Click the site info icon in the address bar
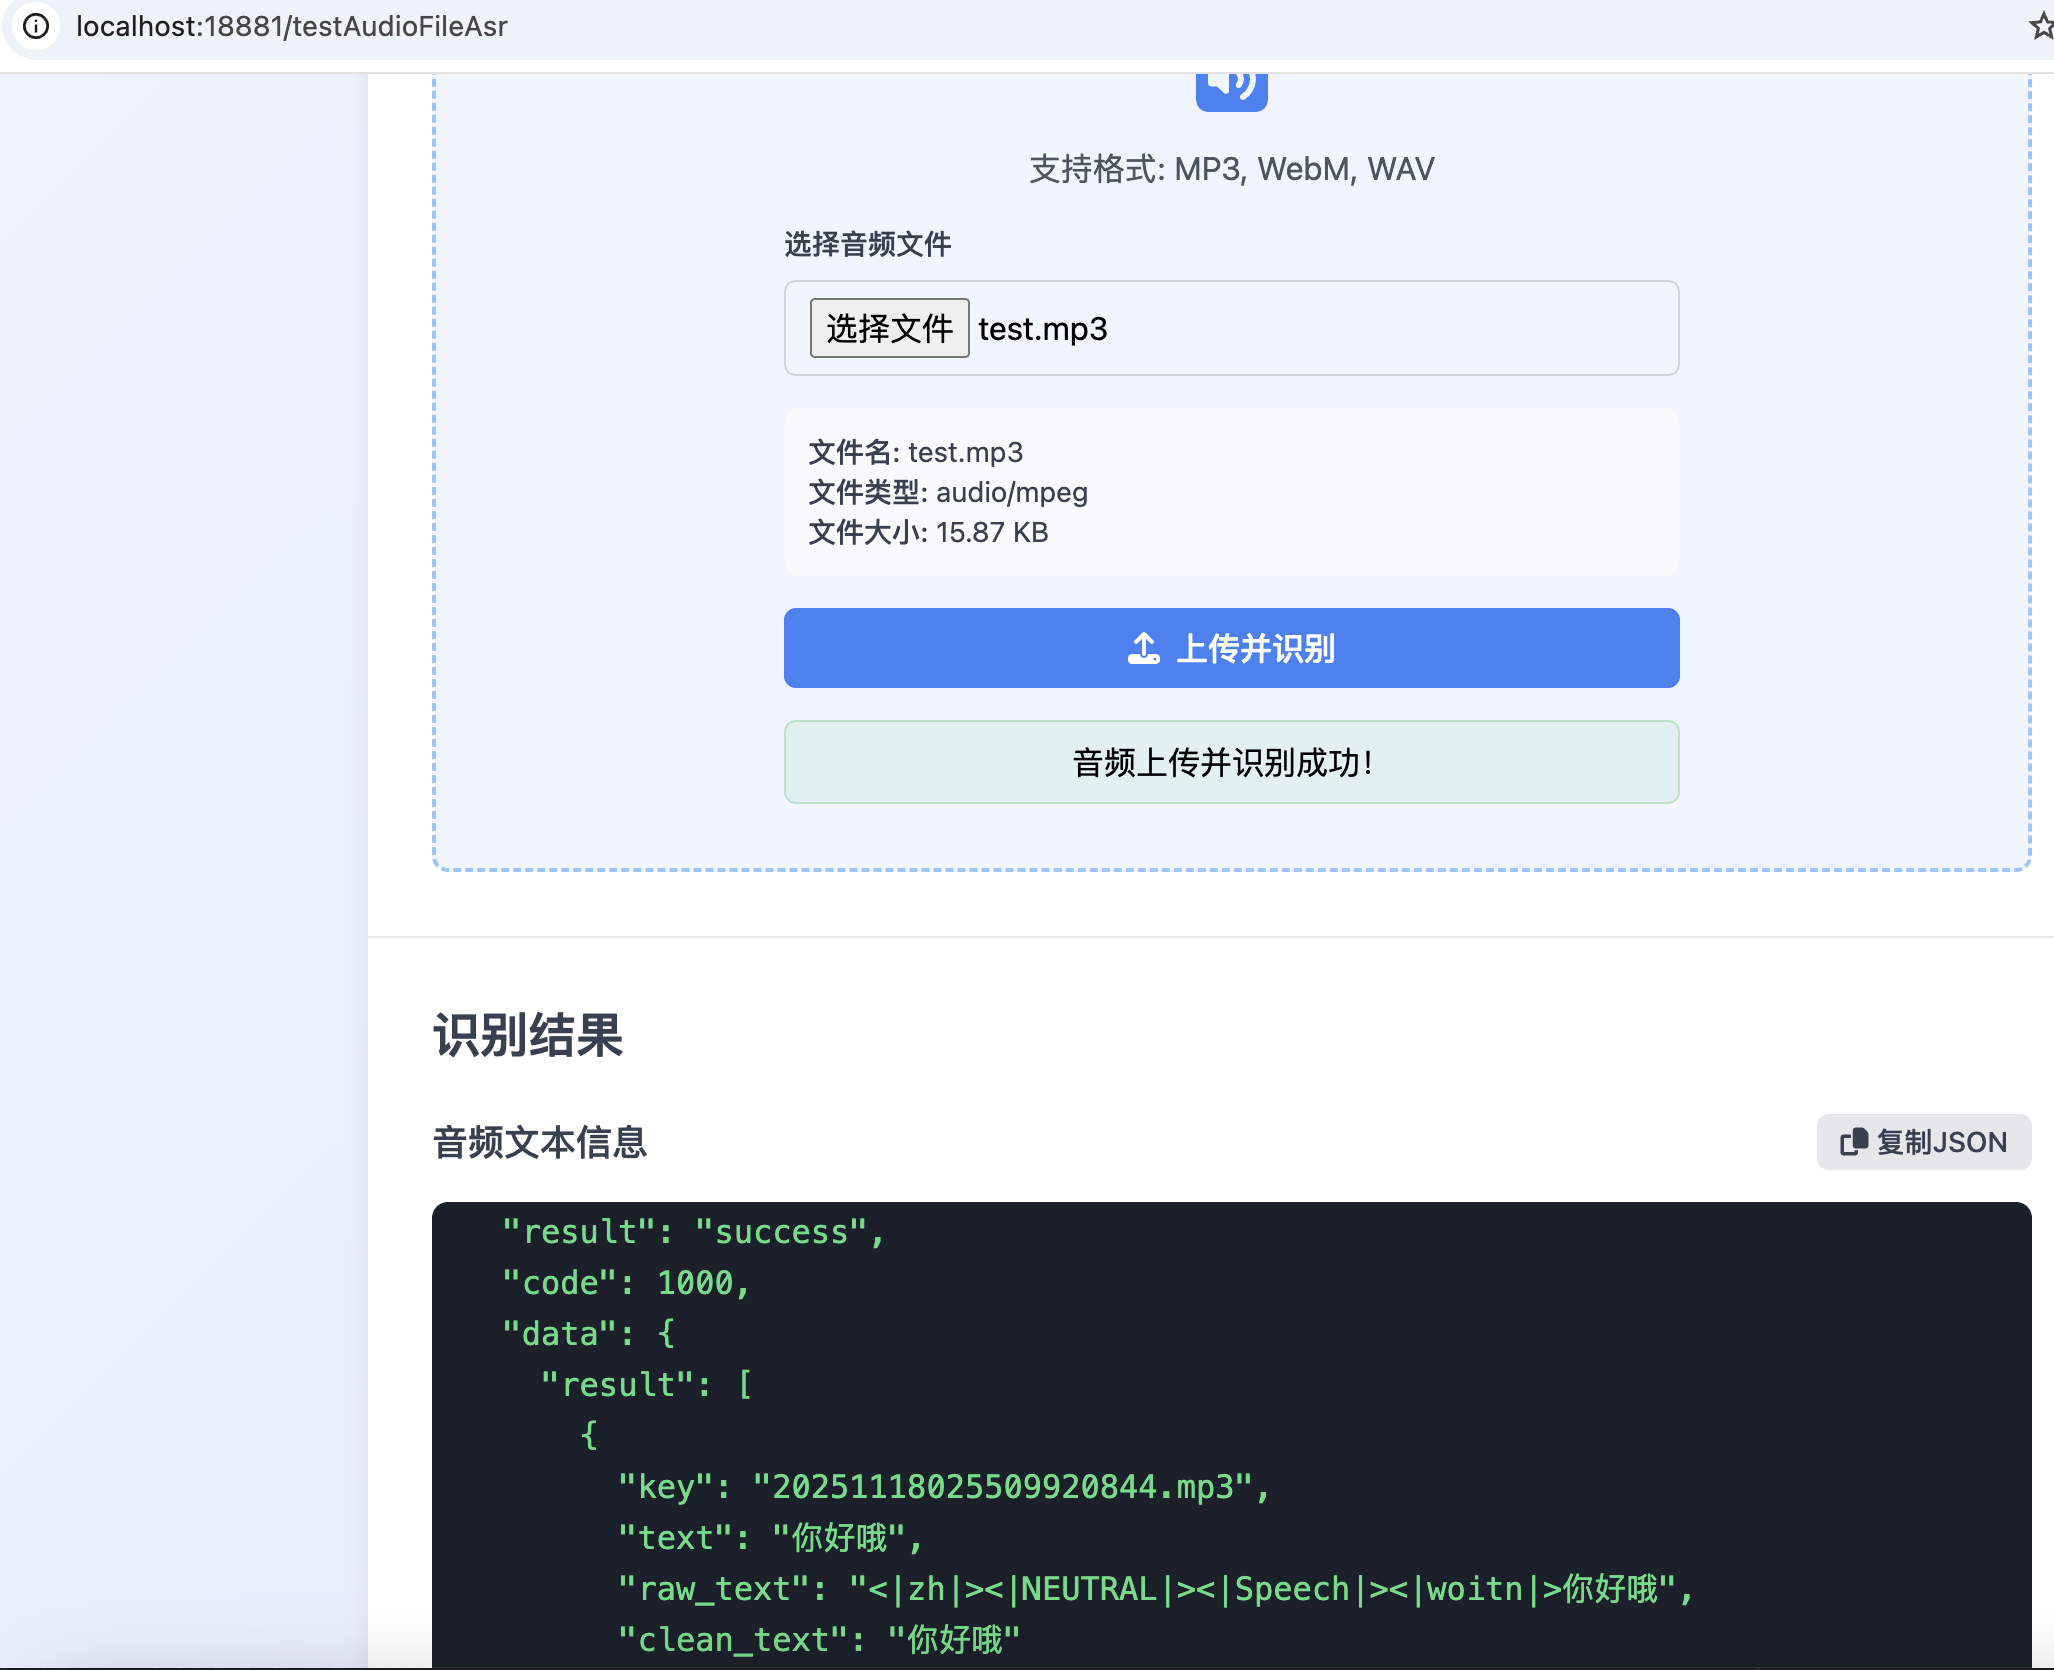The height and width of the screenshot is (1670, 2054). [37, 26]
